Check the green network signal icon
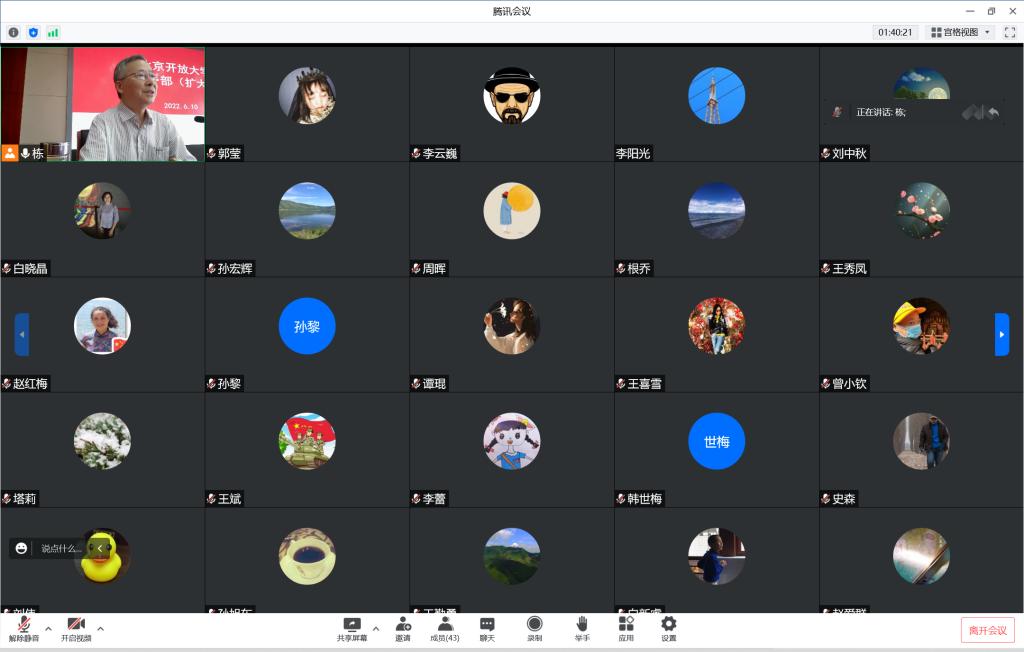The height and width of the screenshot is (652, 1024). point(53,32)
